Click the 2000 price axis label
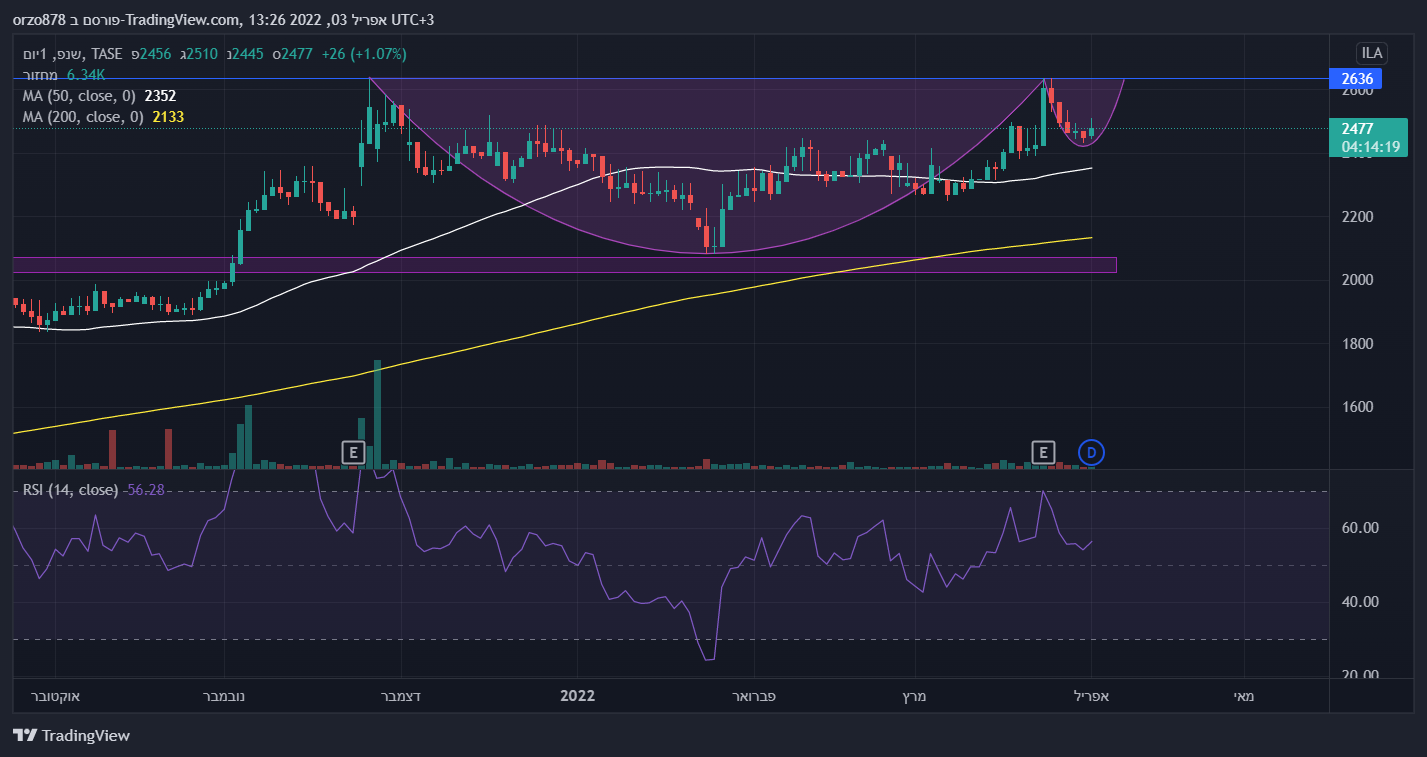Viewport: 1427px width, 757px height. click(1356, 279)
